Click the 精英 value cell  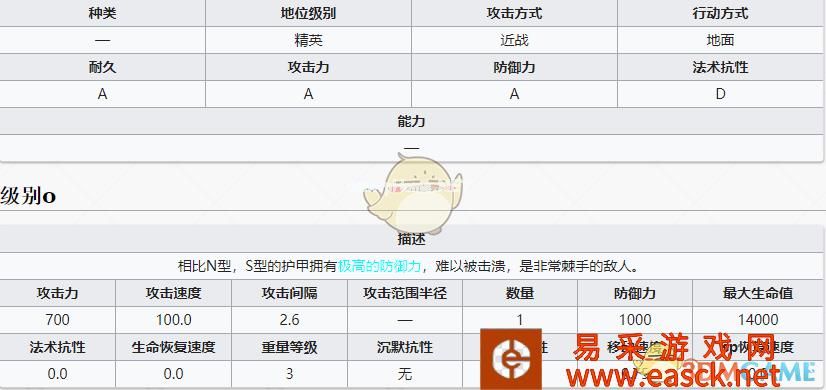point(309,40)
